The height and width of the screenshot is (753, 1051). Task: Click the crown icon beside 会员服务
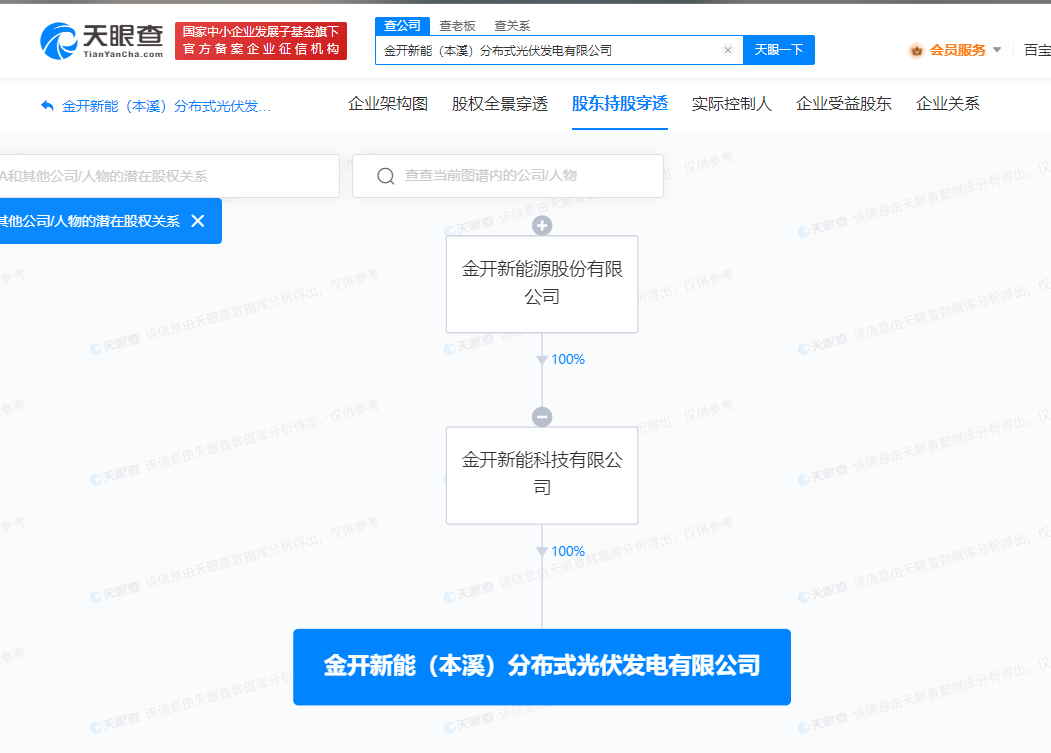[916, 48]
